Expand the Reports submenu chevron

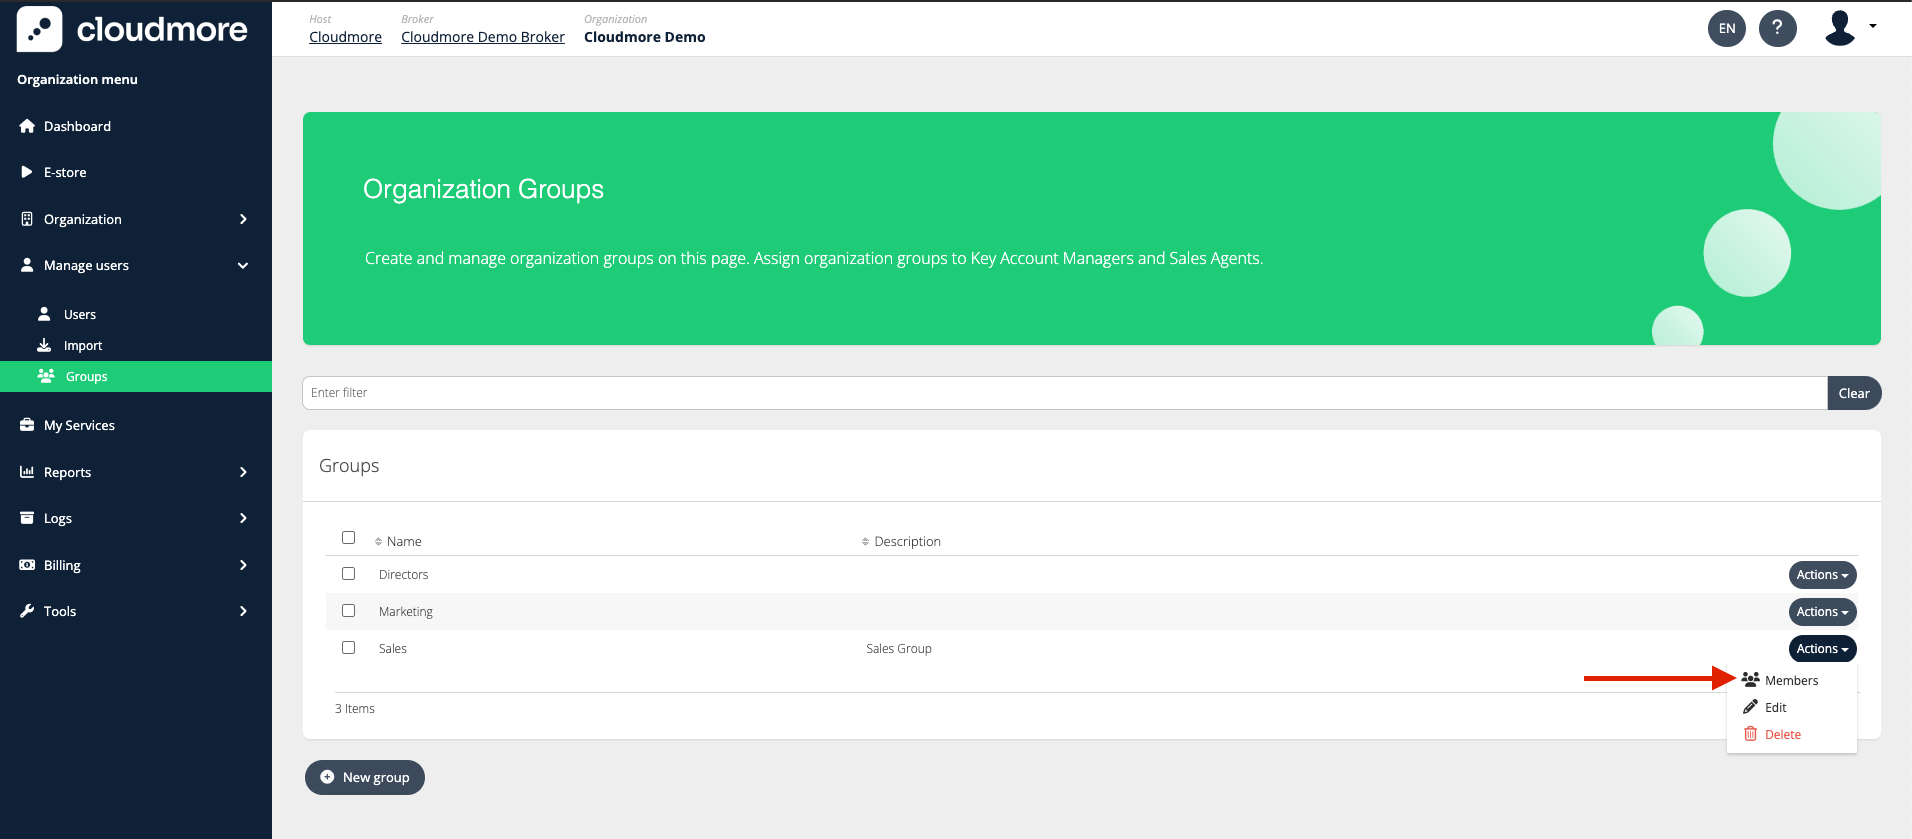[x=243, y=472]
